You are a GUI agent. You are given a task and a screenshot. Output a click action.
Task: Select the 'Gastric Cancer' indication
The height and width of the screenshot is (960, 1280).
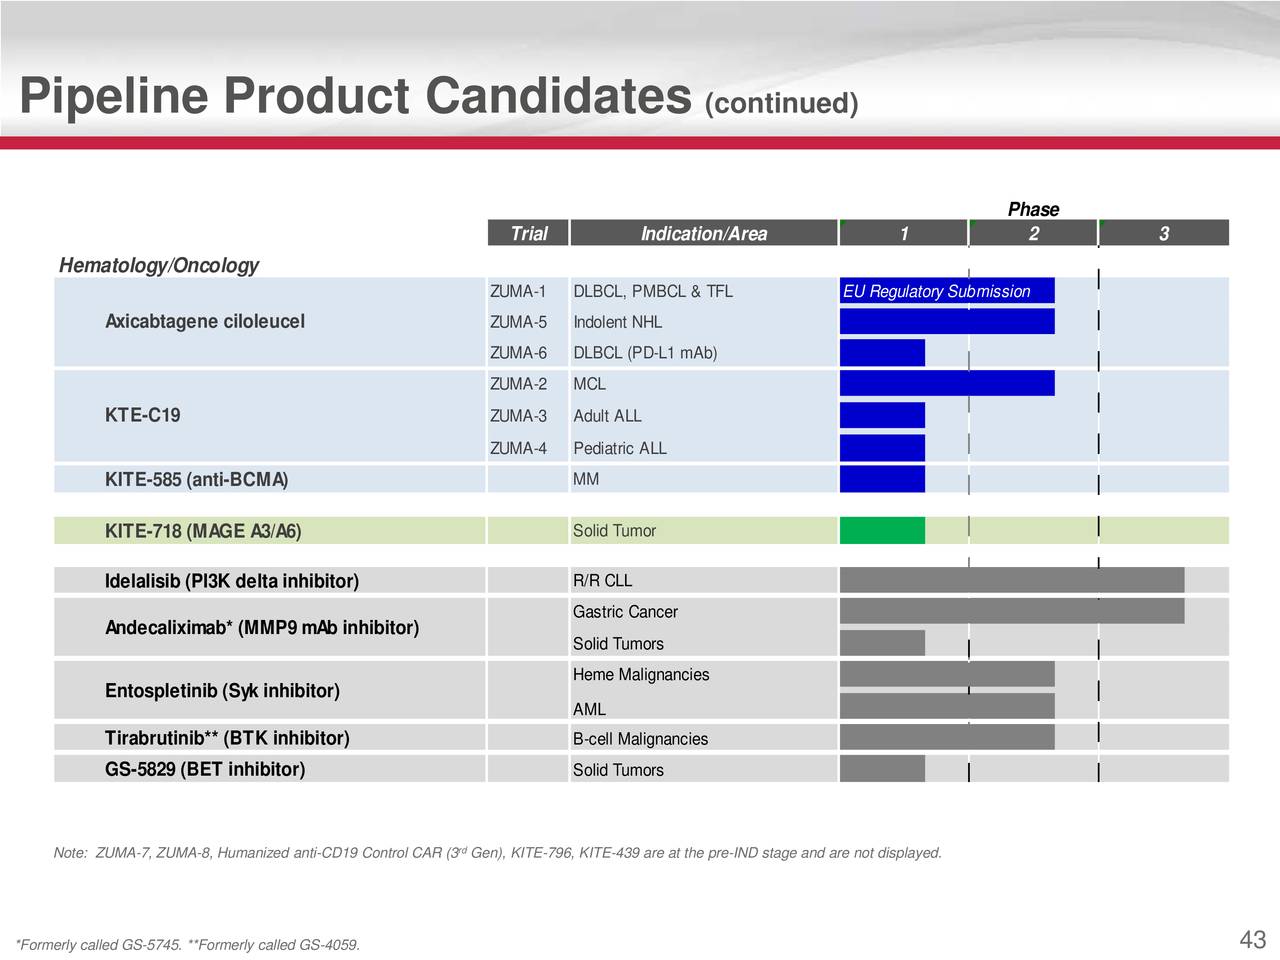pyautogui.click(x=625, y=612)
